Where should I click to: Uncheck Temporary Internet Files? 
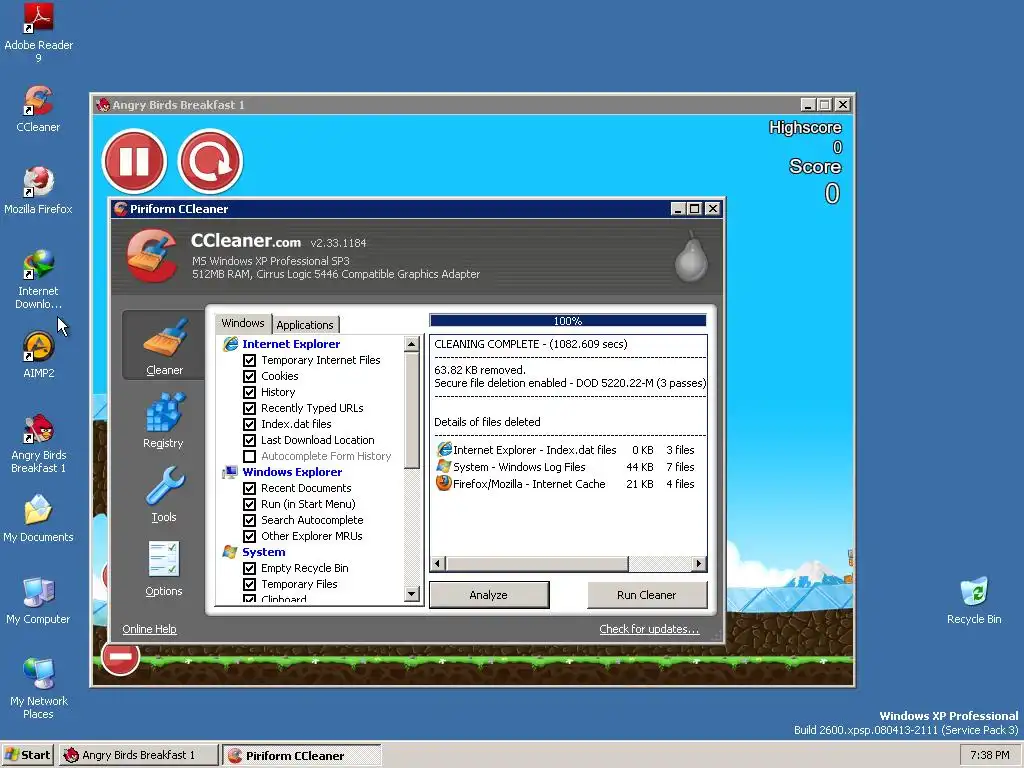(x=249, y=360)
